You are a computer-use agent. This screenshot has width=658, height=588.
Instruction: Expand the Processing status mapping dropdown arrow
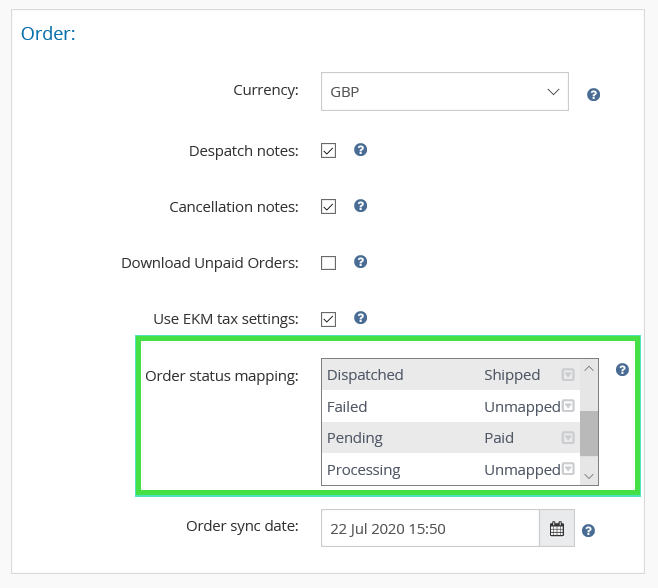coord(568,469)
